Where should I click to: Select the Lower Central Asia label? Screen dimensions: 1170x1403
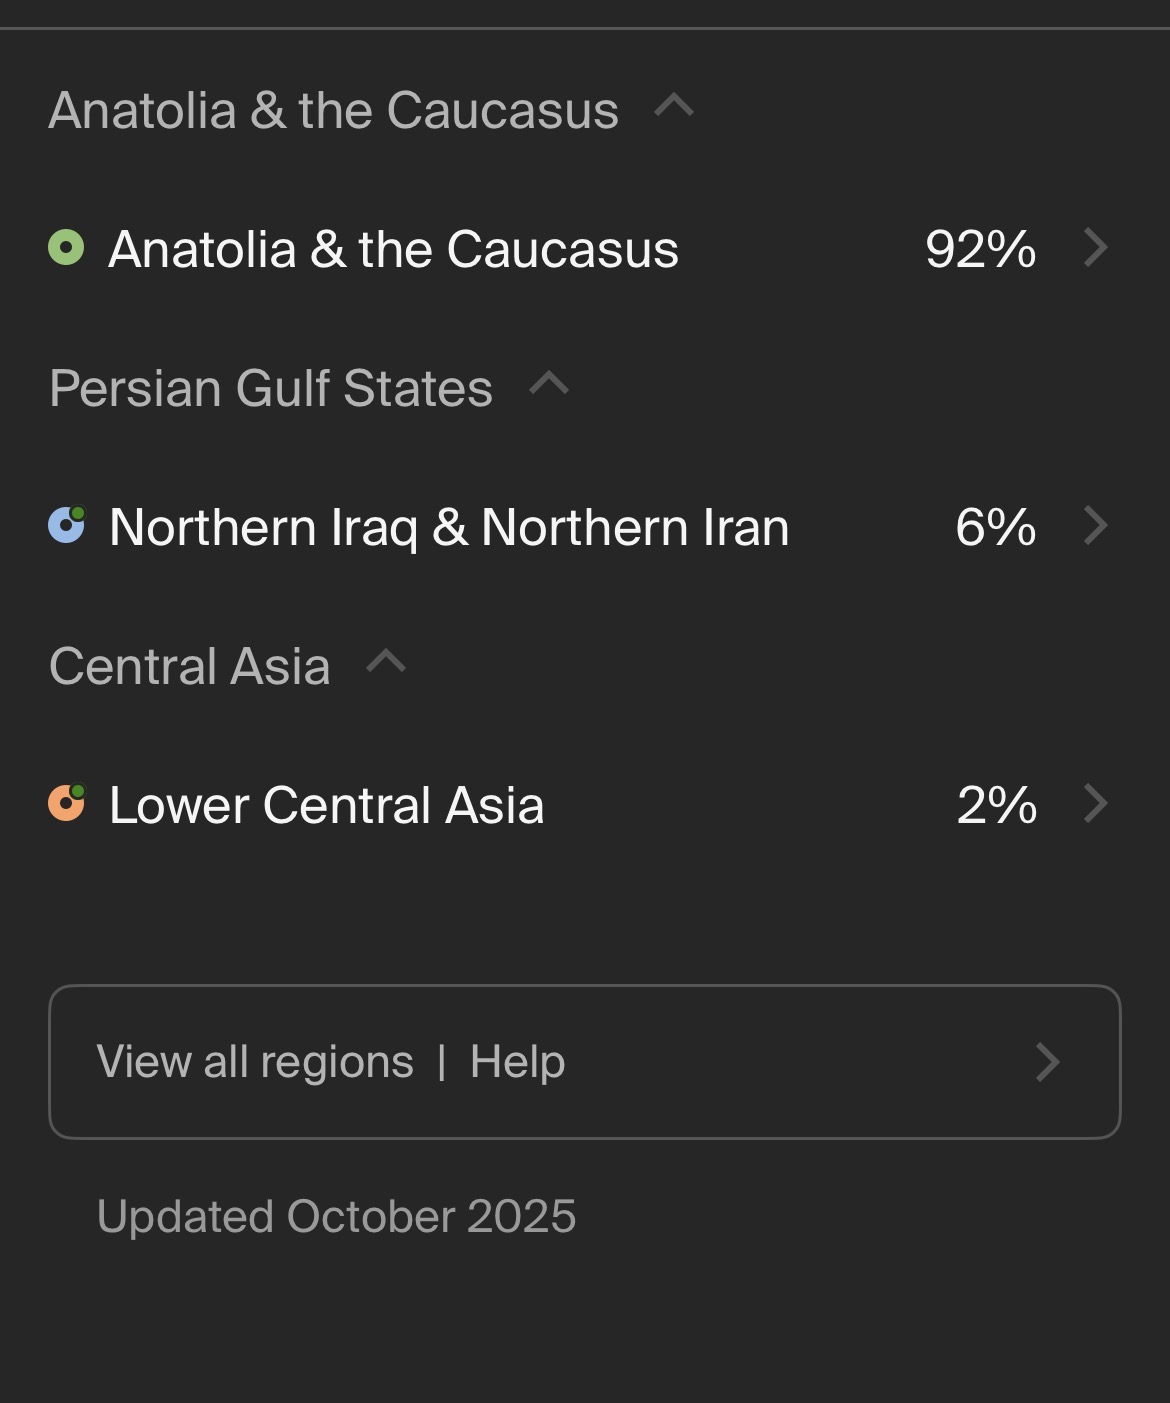click(326, 805)
